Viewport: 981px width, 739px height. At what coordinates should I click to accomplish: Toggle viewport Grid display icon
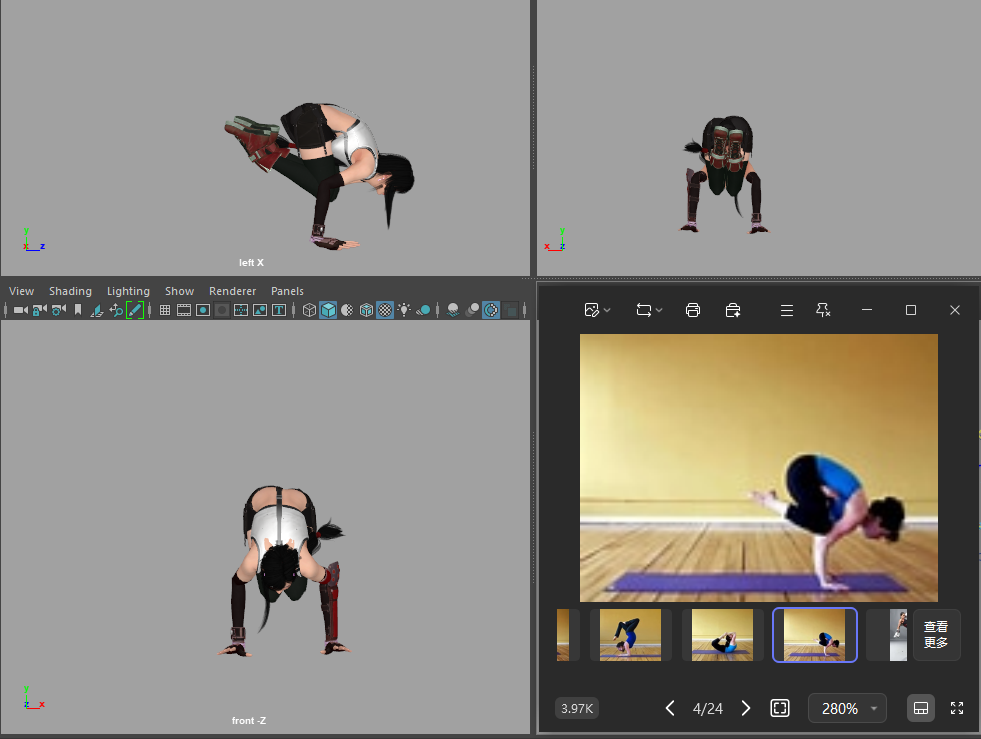pos(165,310)
